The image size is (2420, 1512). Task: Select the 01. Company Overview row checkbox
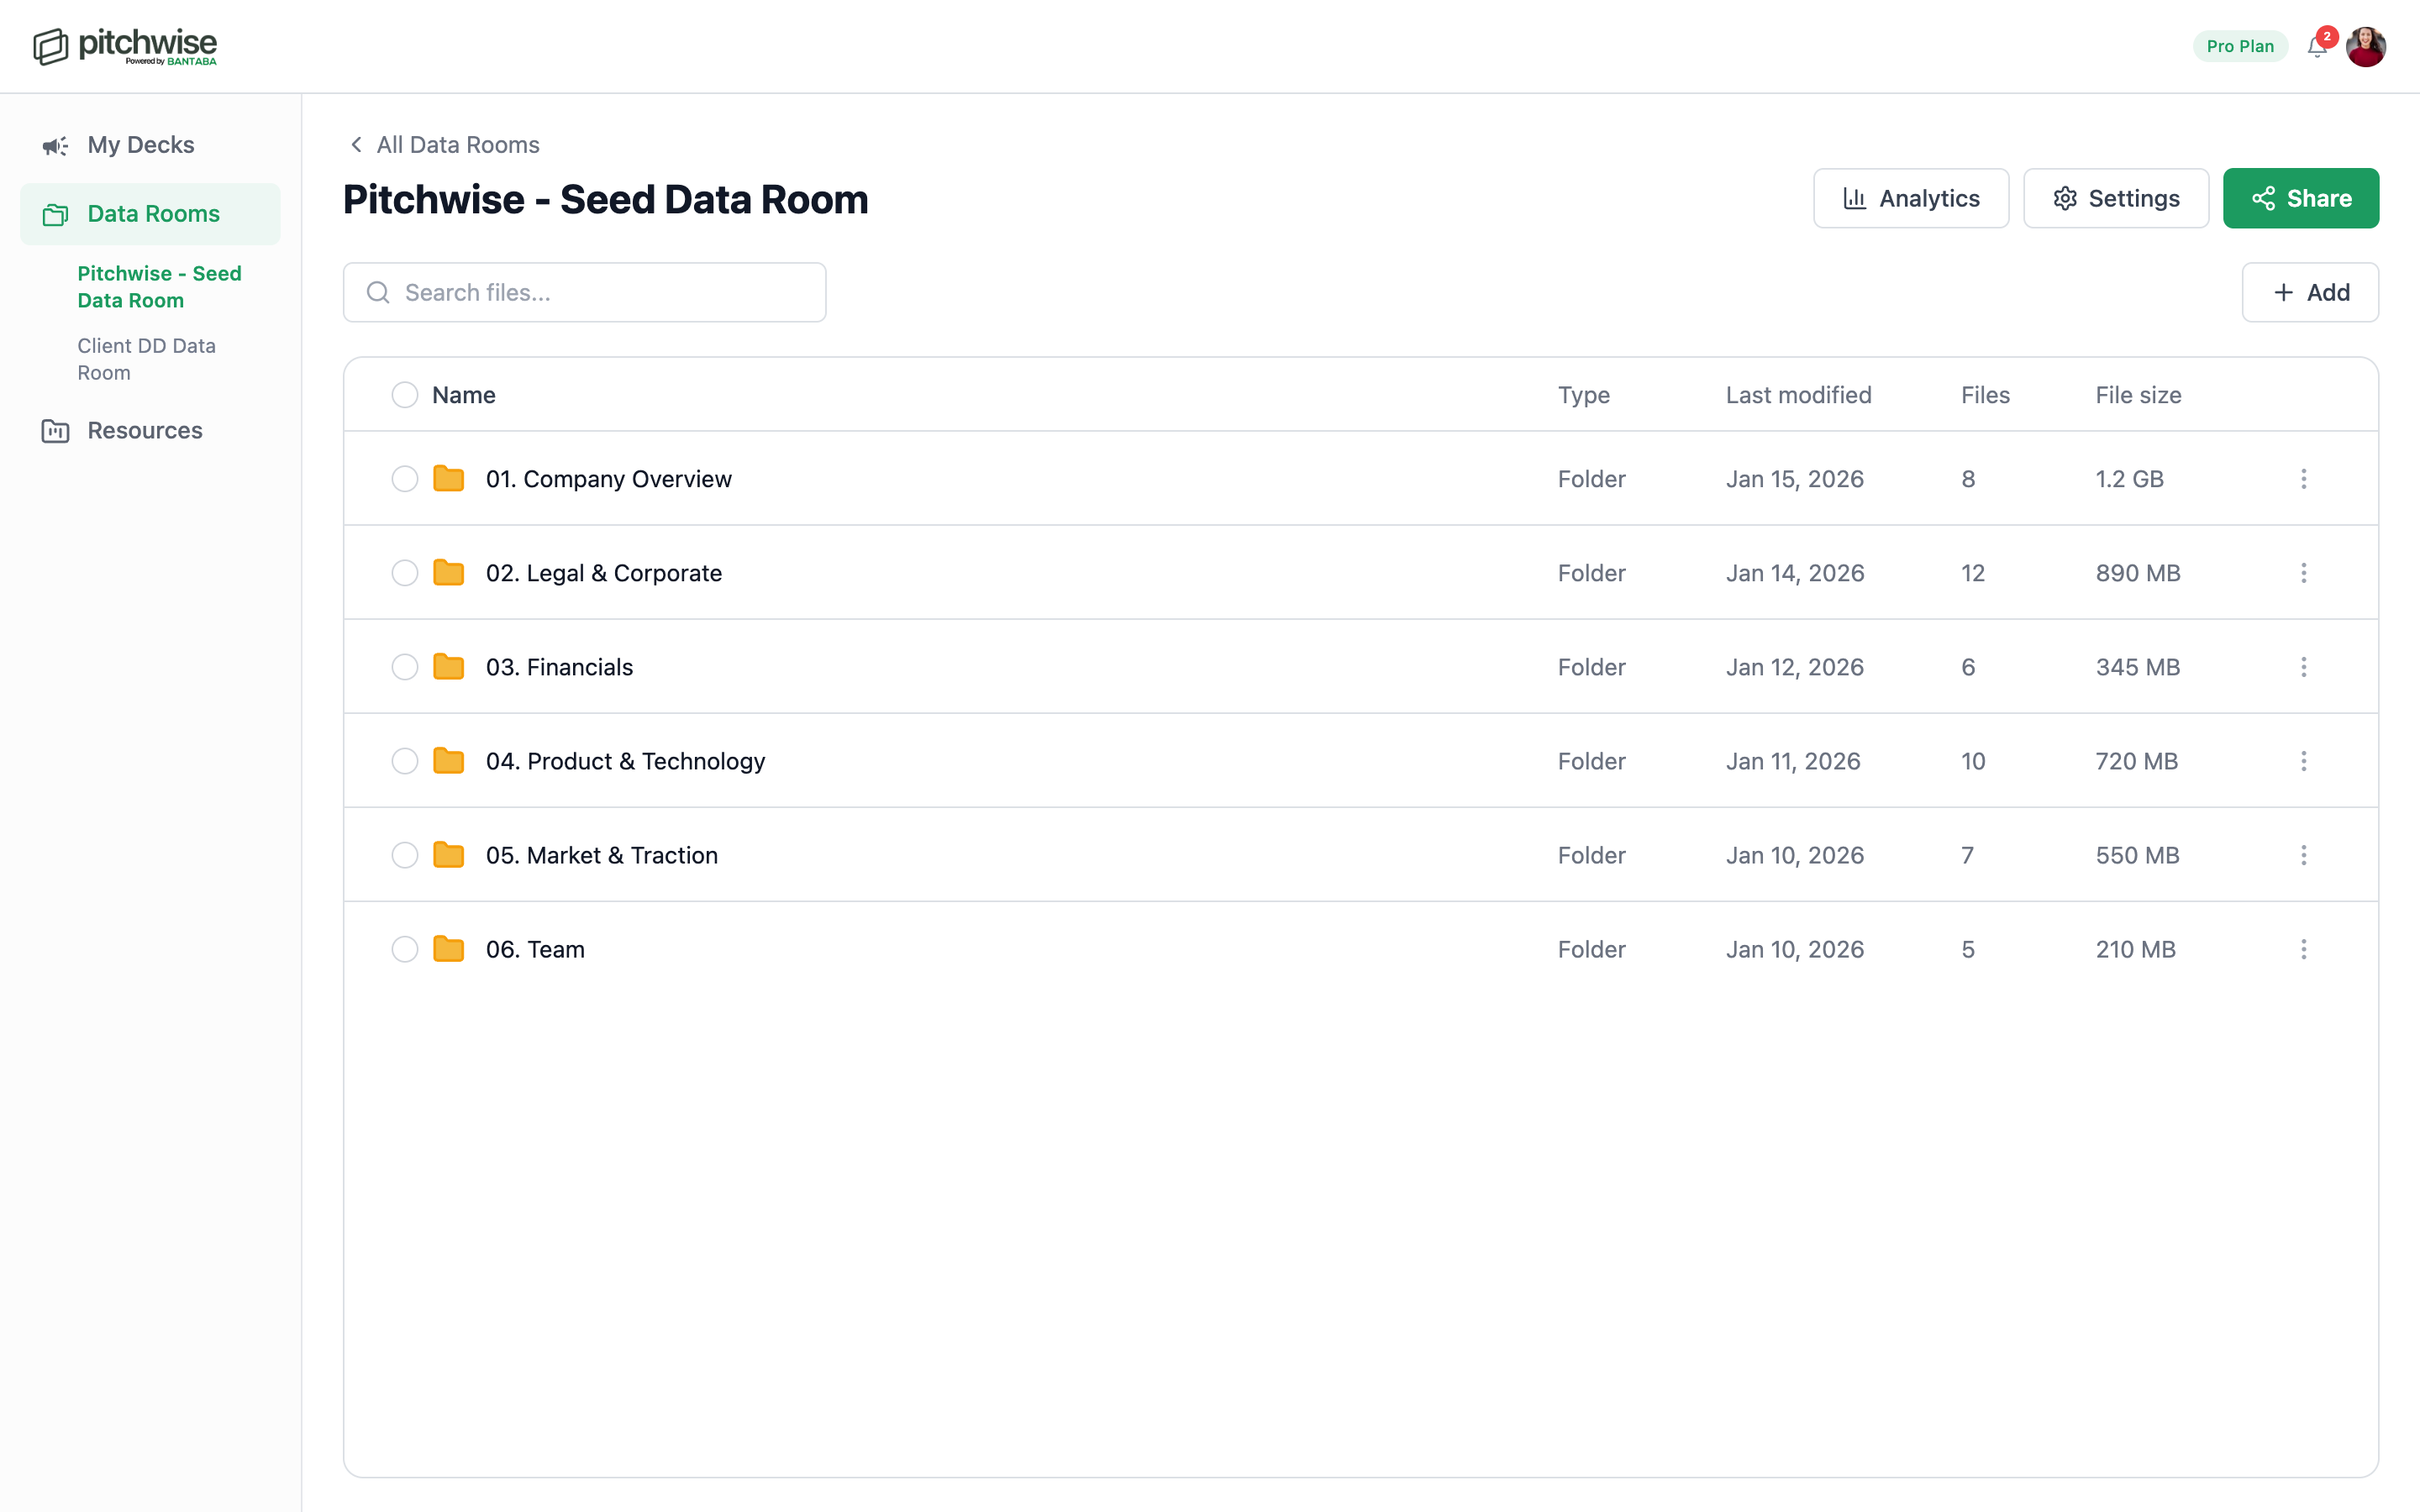pyautogui.click(x=405, y=478)
